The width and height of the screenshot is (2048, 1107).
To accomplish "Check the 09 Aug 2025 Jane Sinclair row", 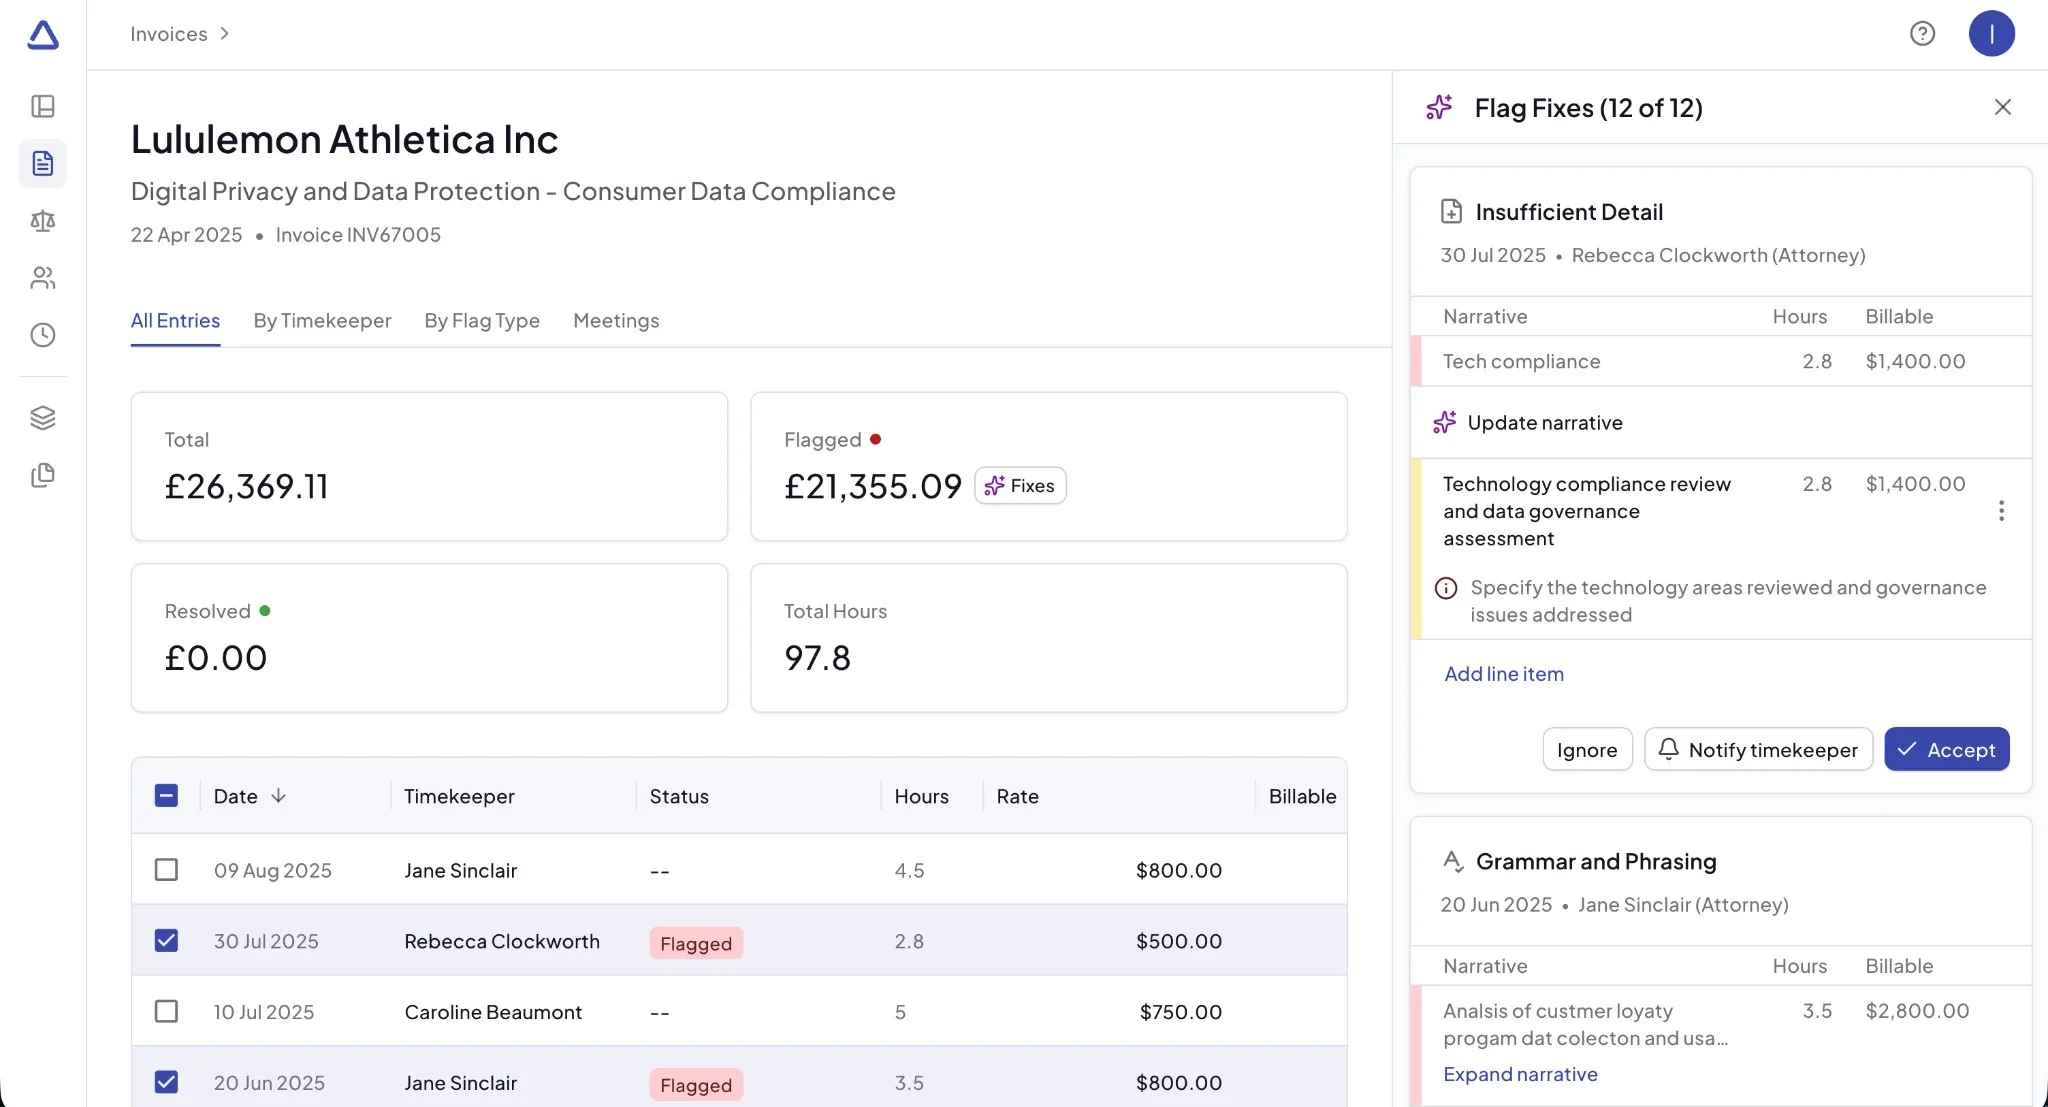I will click(166, 870).
